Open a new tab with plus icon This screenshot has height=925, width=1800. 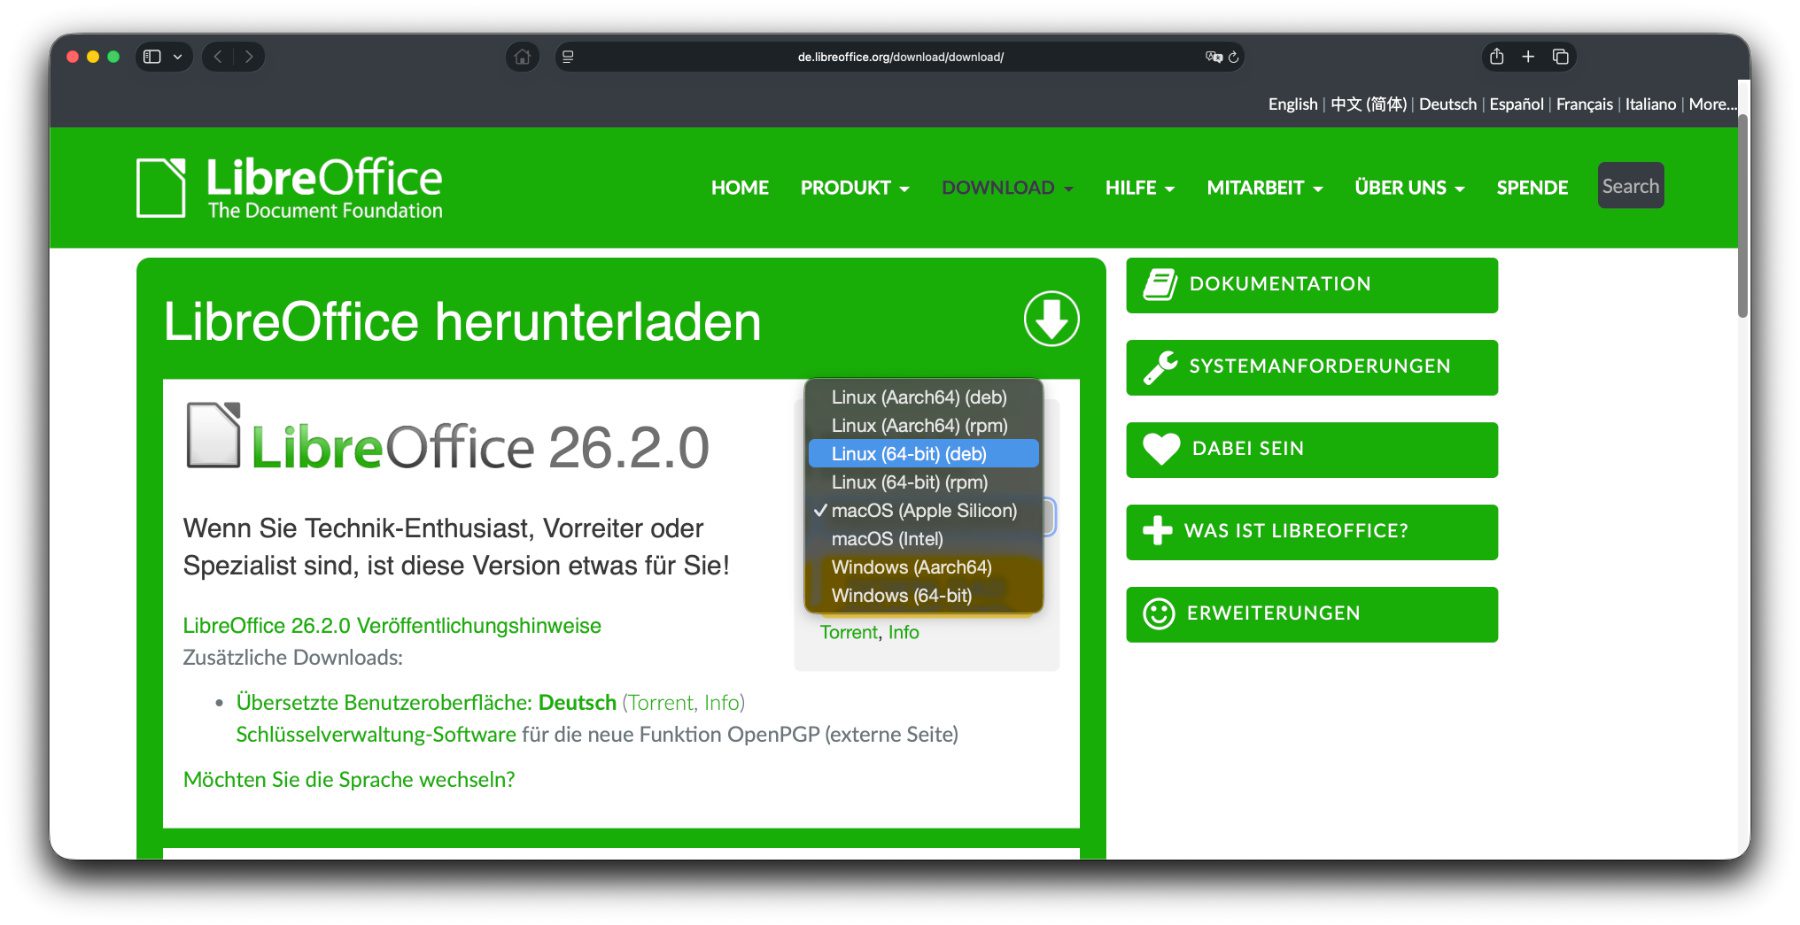pyautogui.click(x=1528, y=57)
